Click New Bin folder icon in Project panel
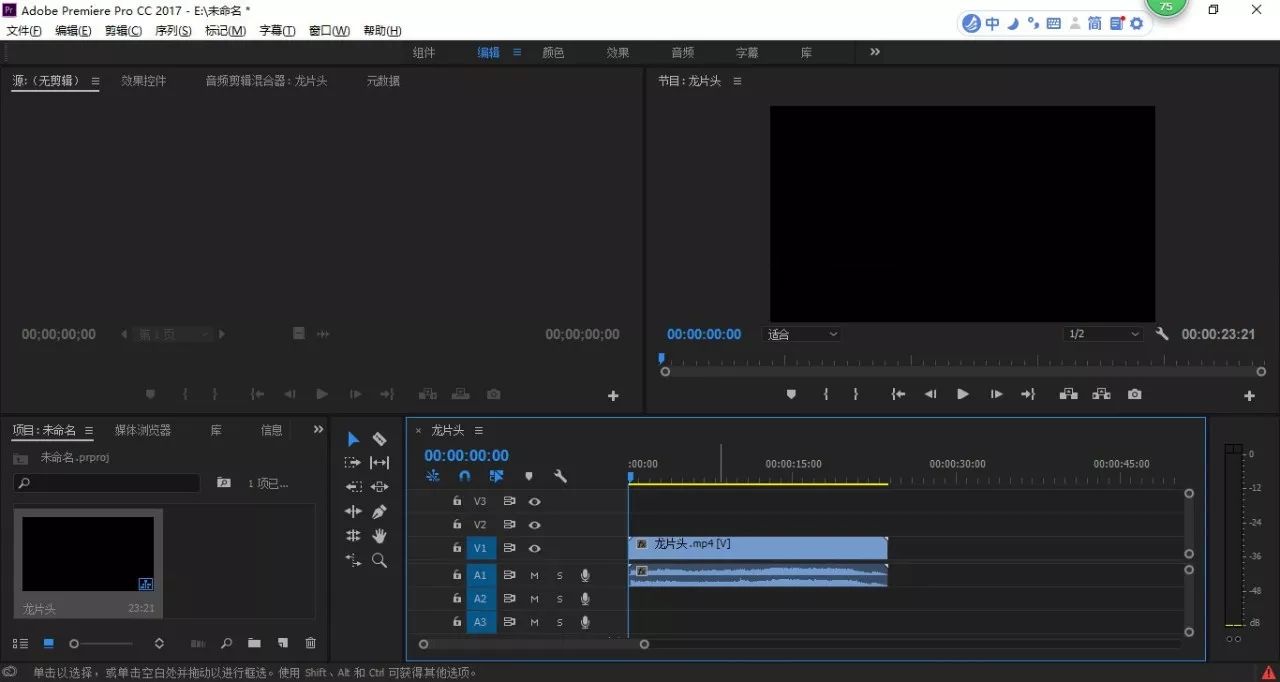The image size is (1280, 682). pyautogui.click(x=254, y=643)
